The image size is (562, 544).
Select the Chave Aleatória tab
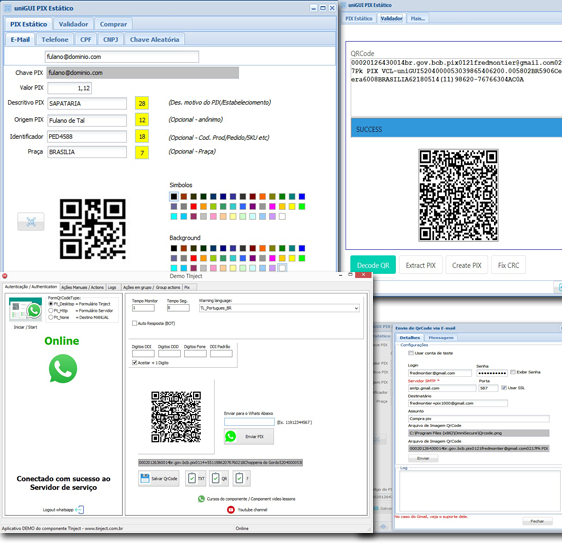[x=154, y=39]
